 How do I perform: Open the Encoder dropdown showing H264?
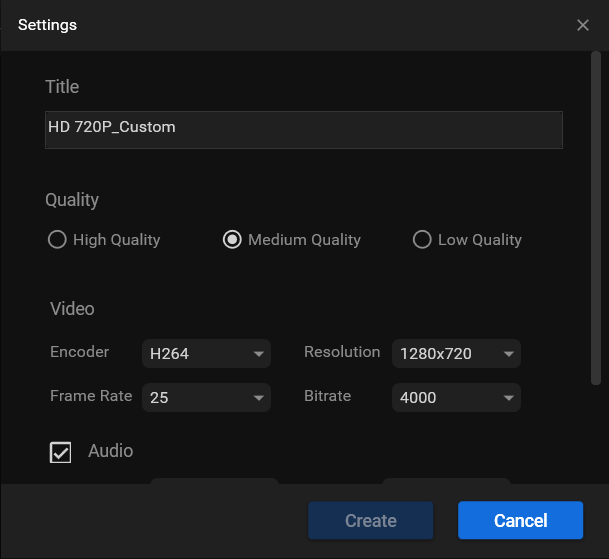tap(206, 354)
